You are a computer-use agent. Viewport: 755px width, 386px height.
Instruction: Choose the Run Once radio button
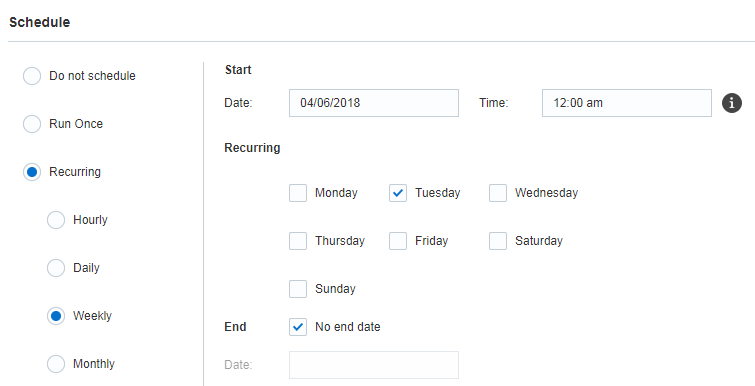click(32, 124)
